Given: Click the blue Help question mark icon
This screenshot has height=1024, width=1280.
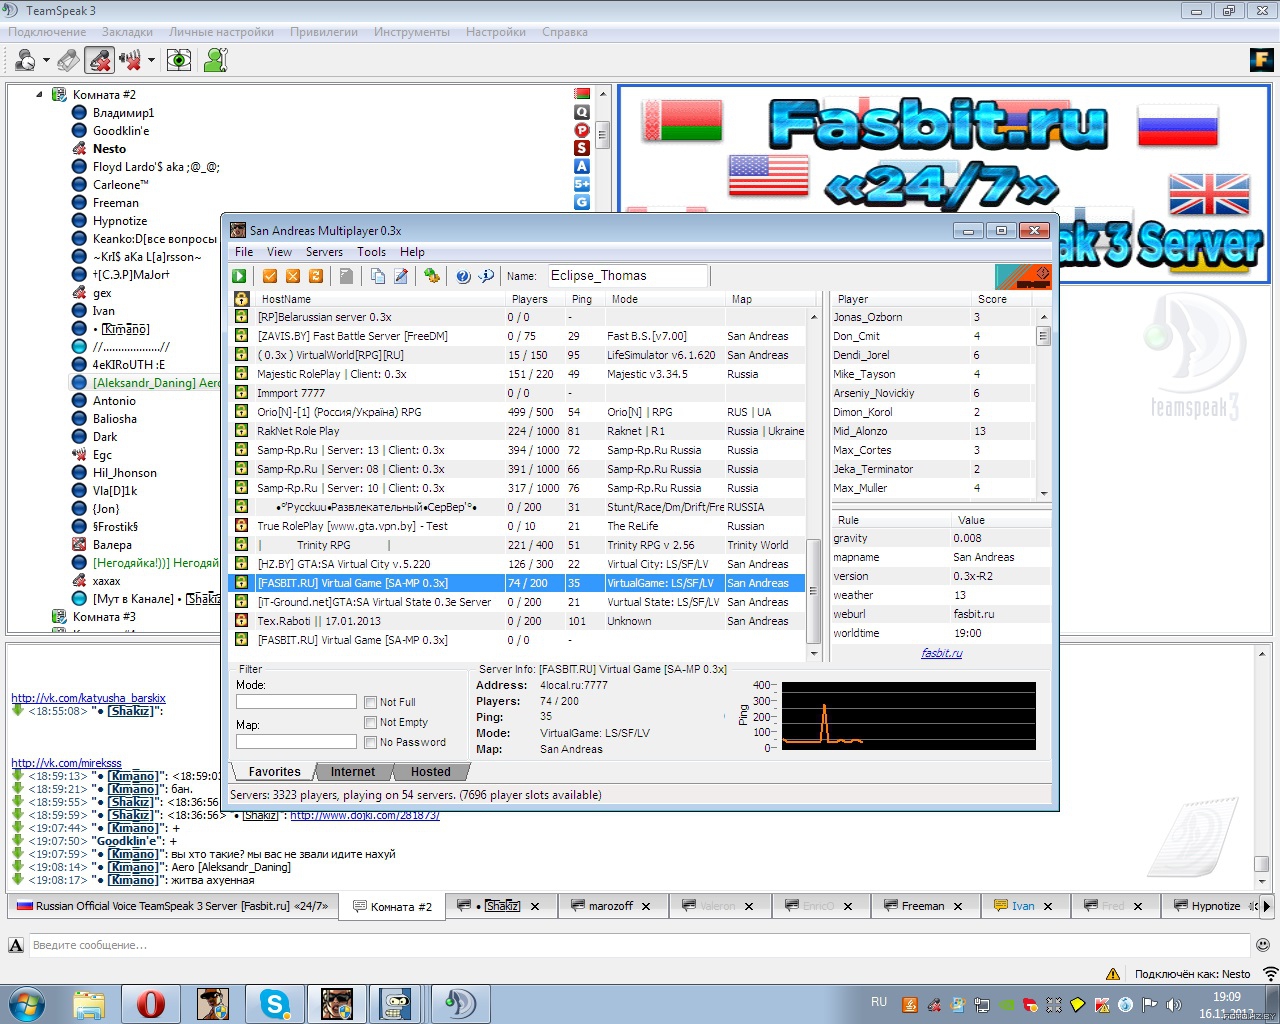Looking at the screenshot, I should pyautogui.click(x=463, y=276).
